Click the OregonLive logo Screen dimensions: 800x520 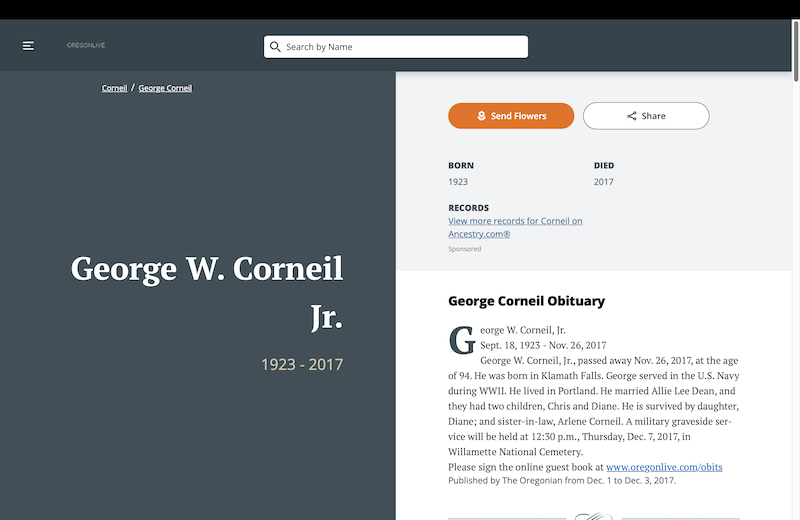[86, 46]
